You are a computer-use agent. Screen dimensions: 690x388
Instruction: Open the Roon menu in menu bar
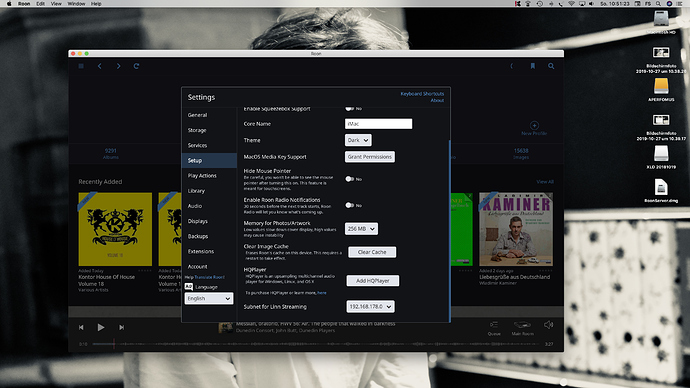coord(24,4)
